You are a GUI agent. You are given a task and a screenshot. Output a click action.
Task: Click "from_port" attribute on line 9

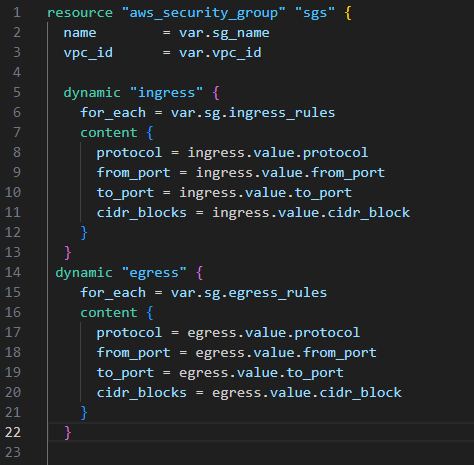click(x=134, y=173)
